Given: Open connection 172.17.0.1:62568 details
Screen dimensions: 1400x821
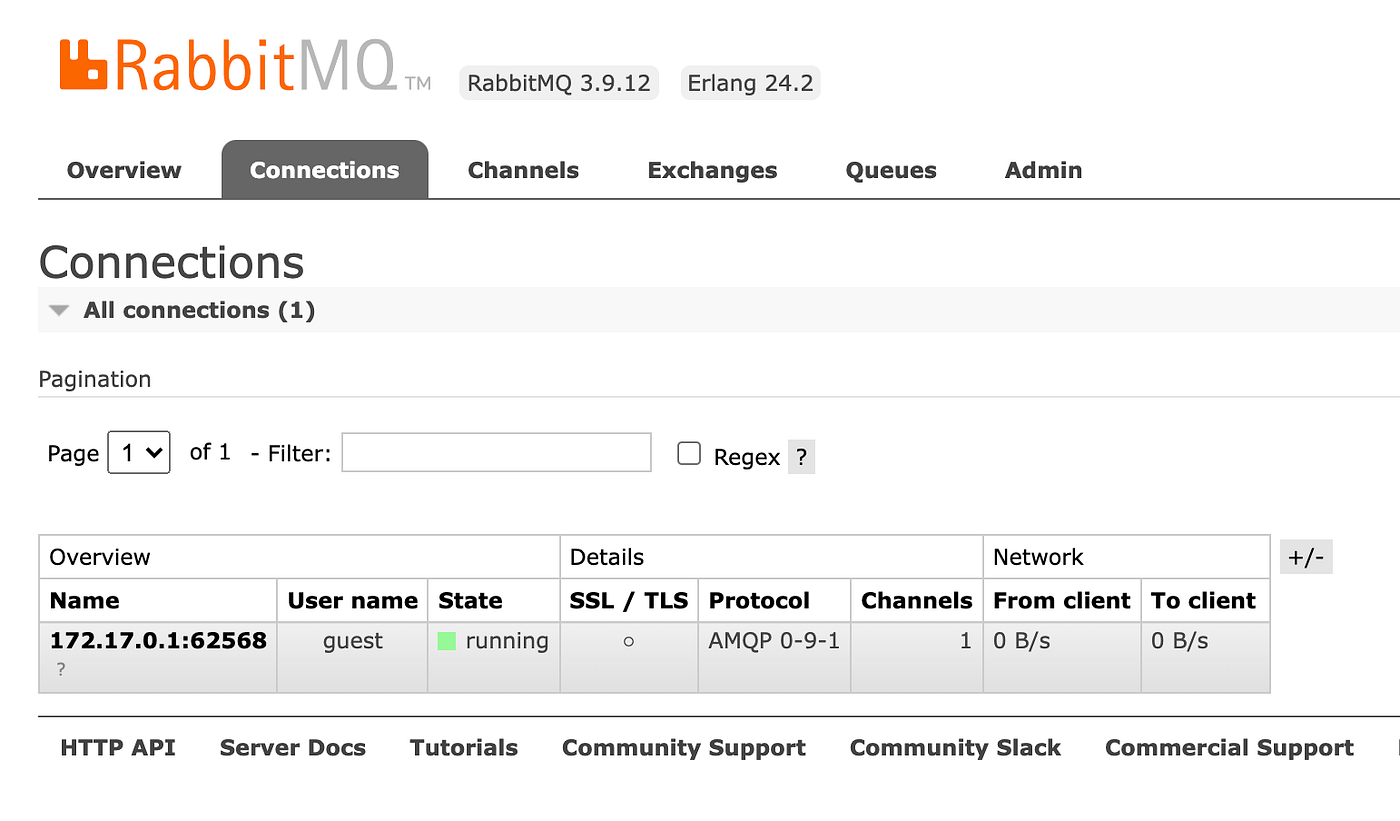Looking at the screenshot, I should (x=157, y=641).
